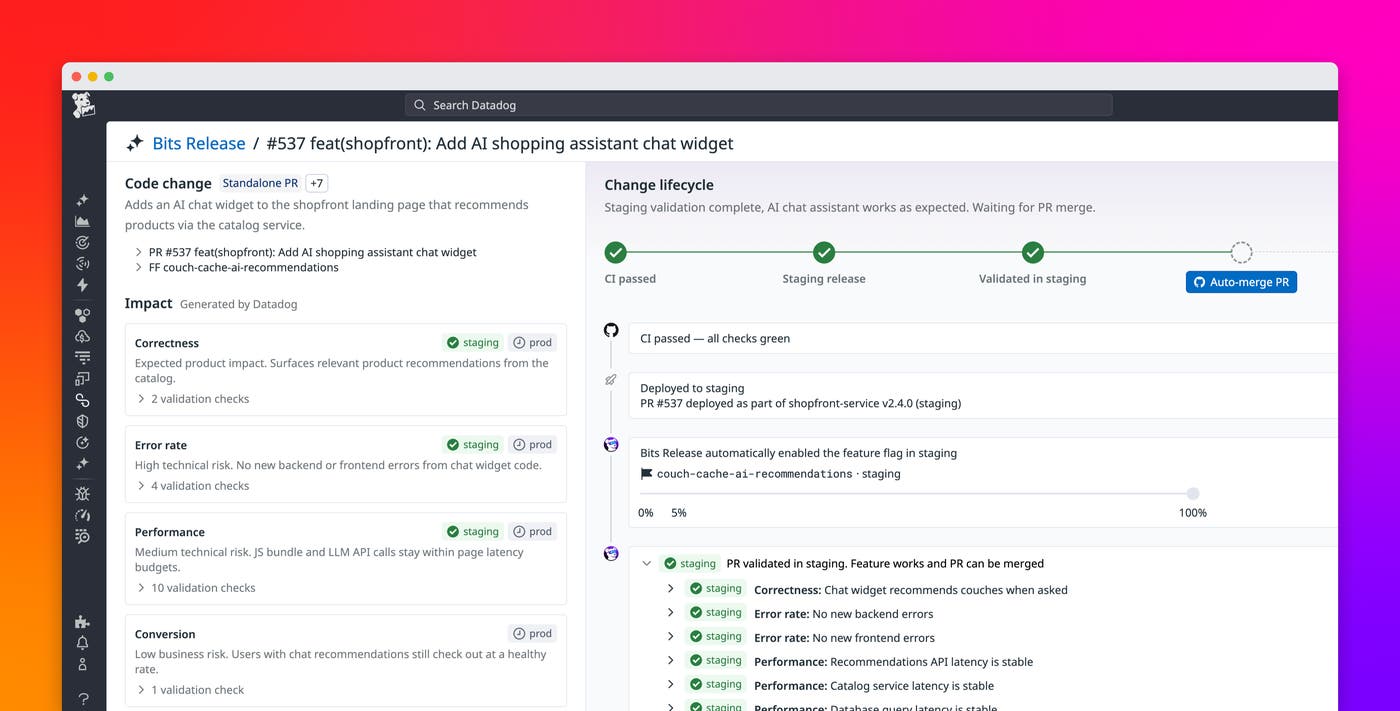Open Error Tracking via the bug sidebar icon

tap(83, 494)
